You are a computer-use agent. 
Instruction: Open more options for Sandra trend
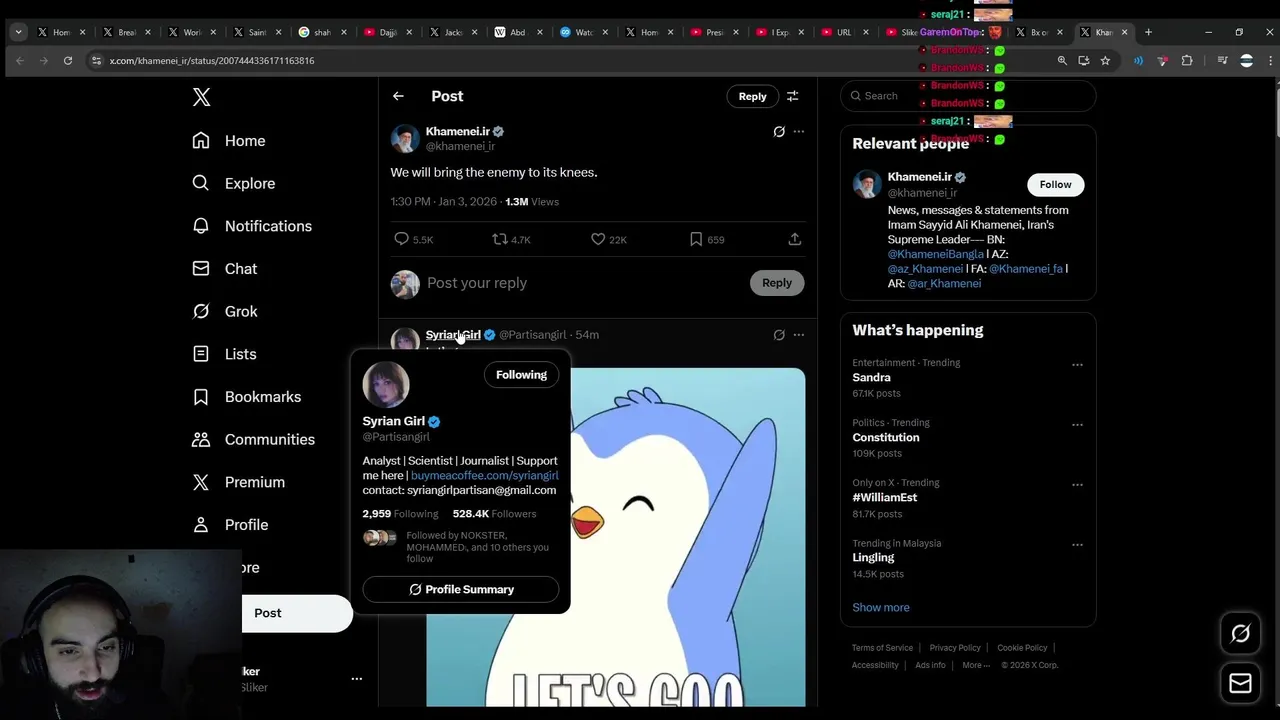pos(1077,364)
